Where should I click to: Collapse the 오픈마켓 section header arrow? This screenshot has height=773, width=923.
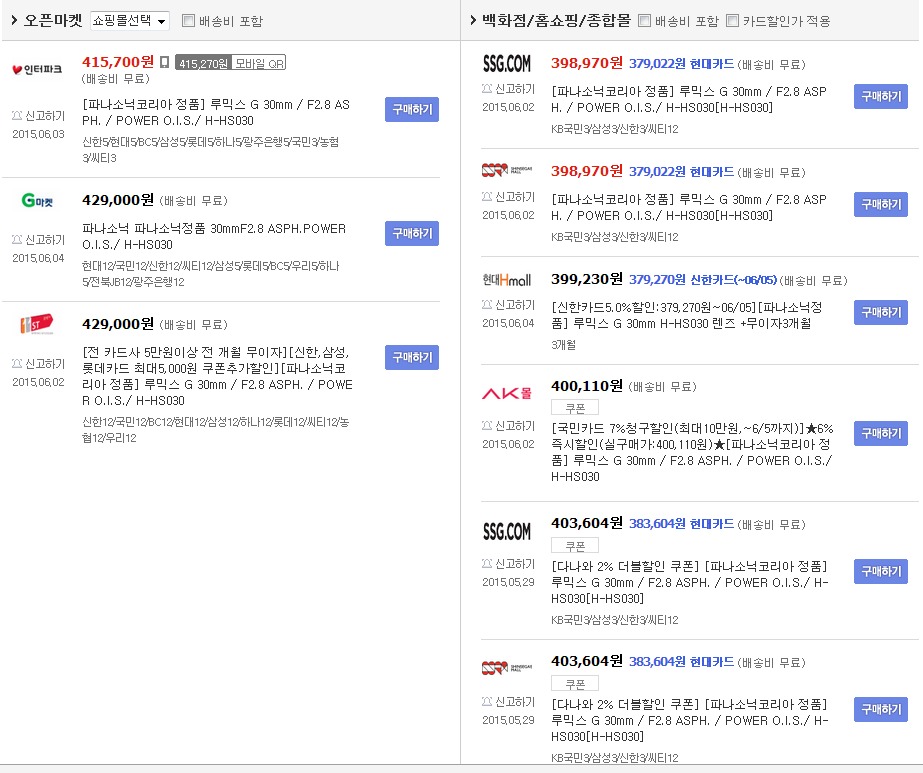[x=15, y=20]
